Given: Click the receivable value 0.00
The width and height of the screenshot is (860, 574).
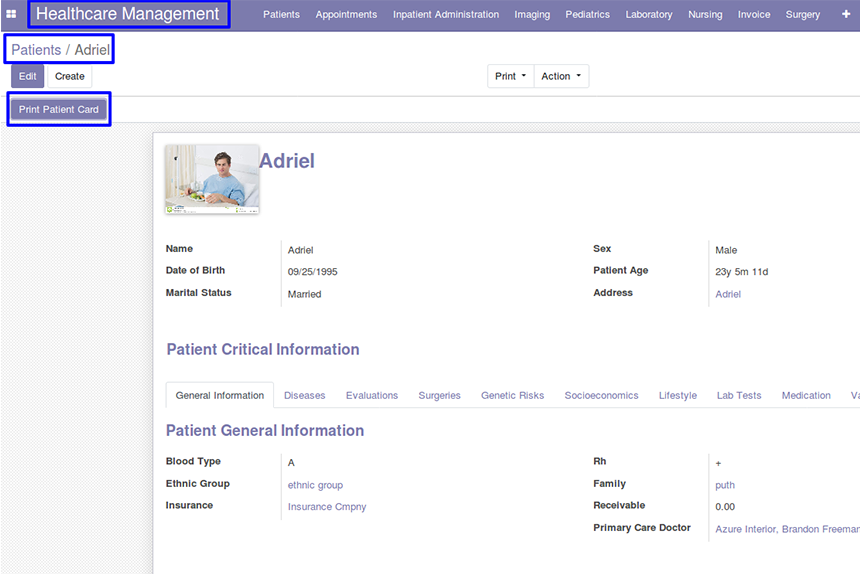Looking at the screenshot, I should tap(725, 507).
